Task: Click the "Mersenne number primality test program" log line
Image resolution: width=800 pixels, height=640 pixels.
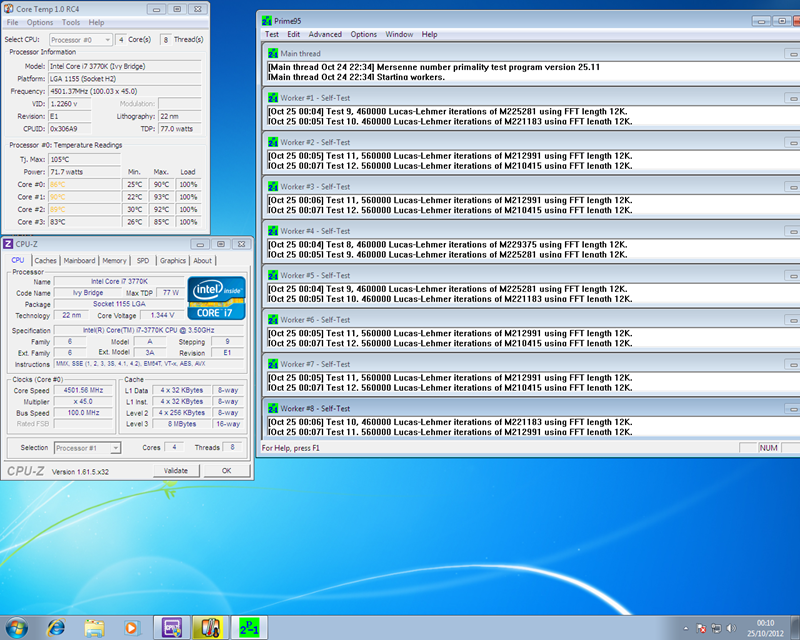Action: click(x=434, y=67)
